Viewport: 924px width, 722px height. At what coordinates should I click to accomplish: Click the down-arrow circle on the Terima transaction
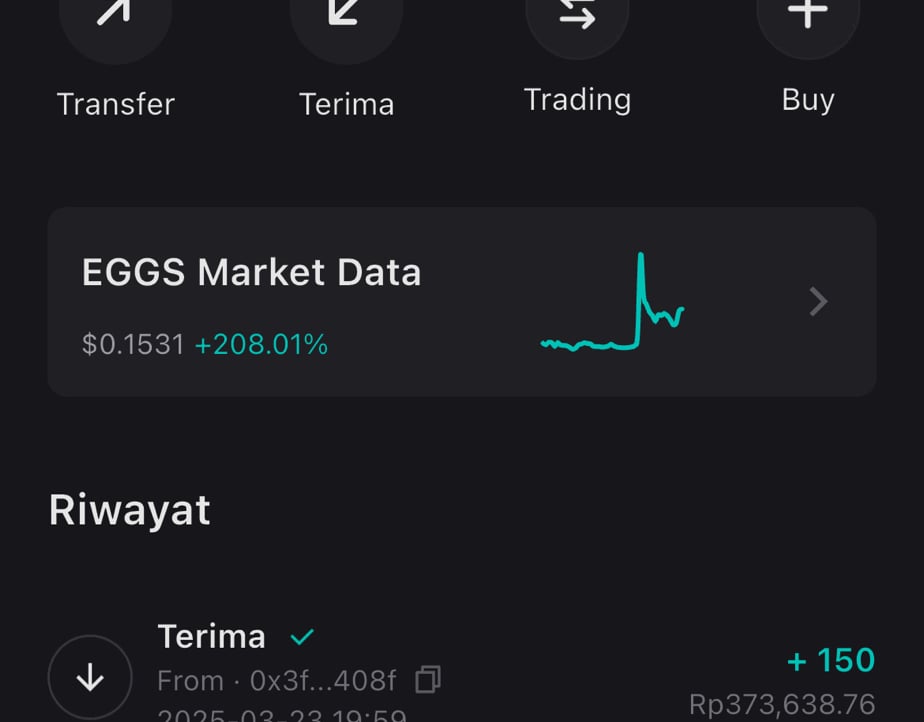click(x=90, y=677)
